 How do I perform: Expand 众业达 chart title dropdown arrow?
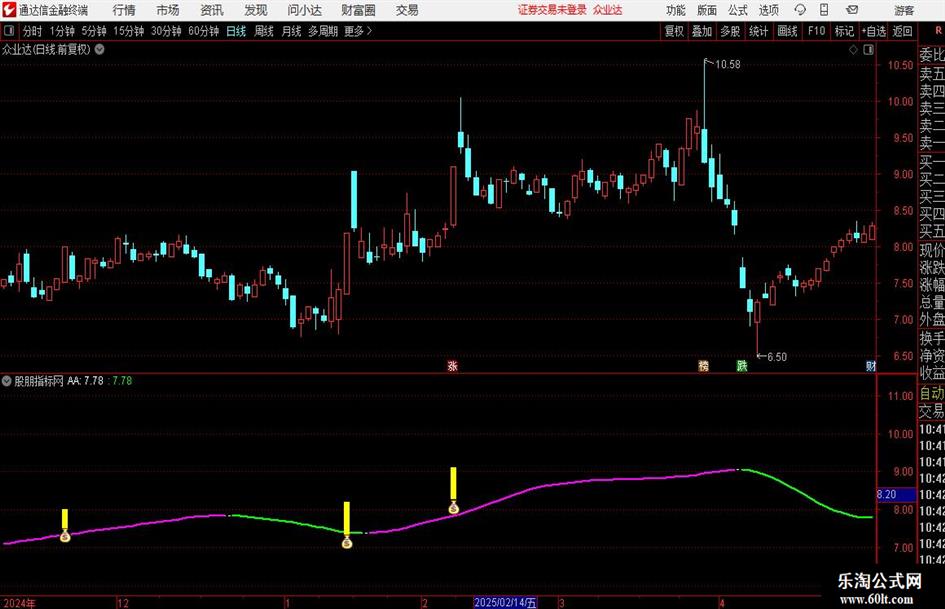(x=99, y=49)
